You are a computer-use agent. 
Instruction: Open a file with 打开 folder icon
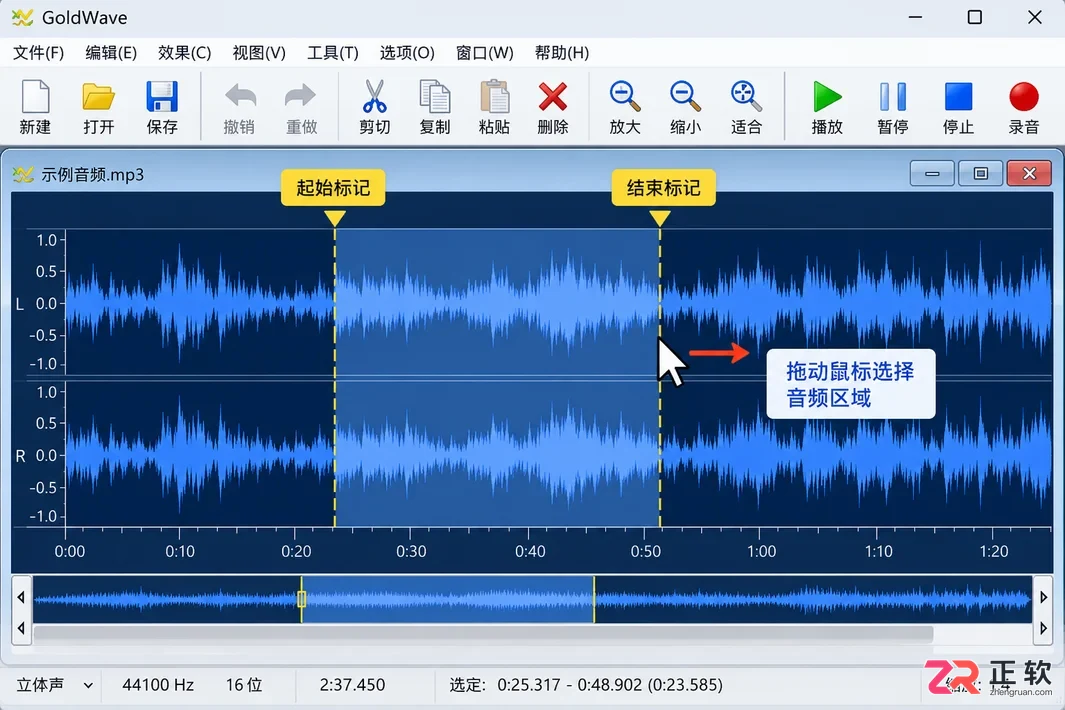98,107
